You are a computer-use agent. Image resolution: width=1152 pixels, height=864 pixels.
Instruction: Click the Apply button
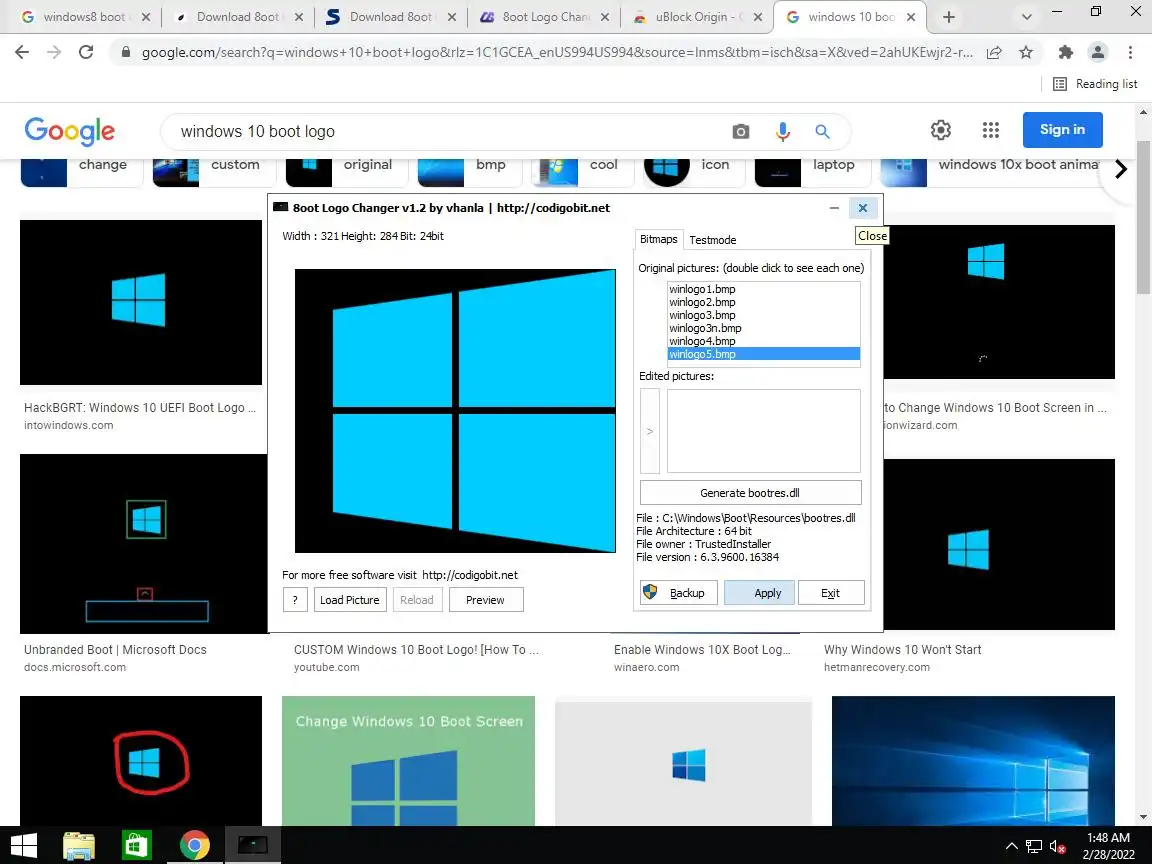[759, 593]
